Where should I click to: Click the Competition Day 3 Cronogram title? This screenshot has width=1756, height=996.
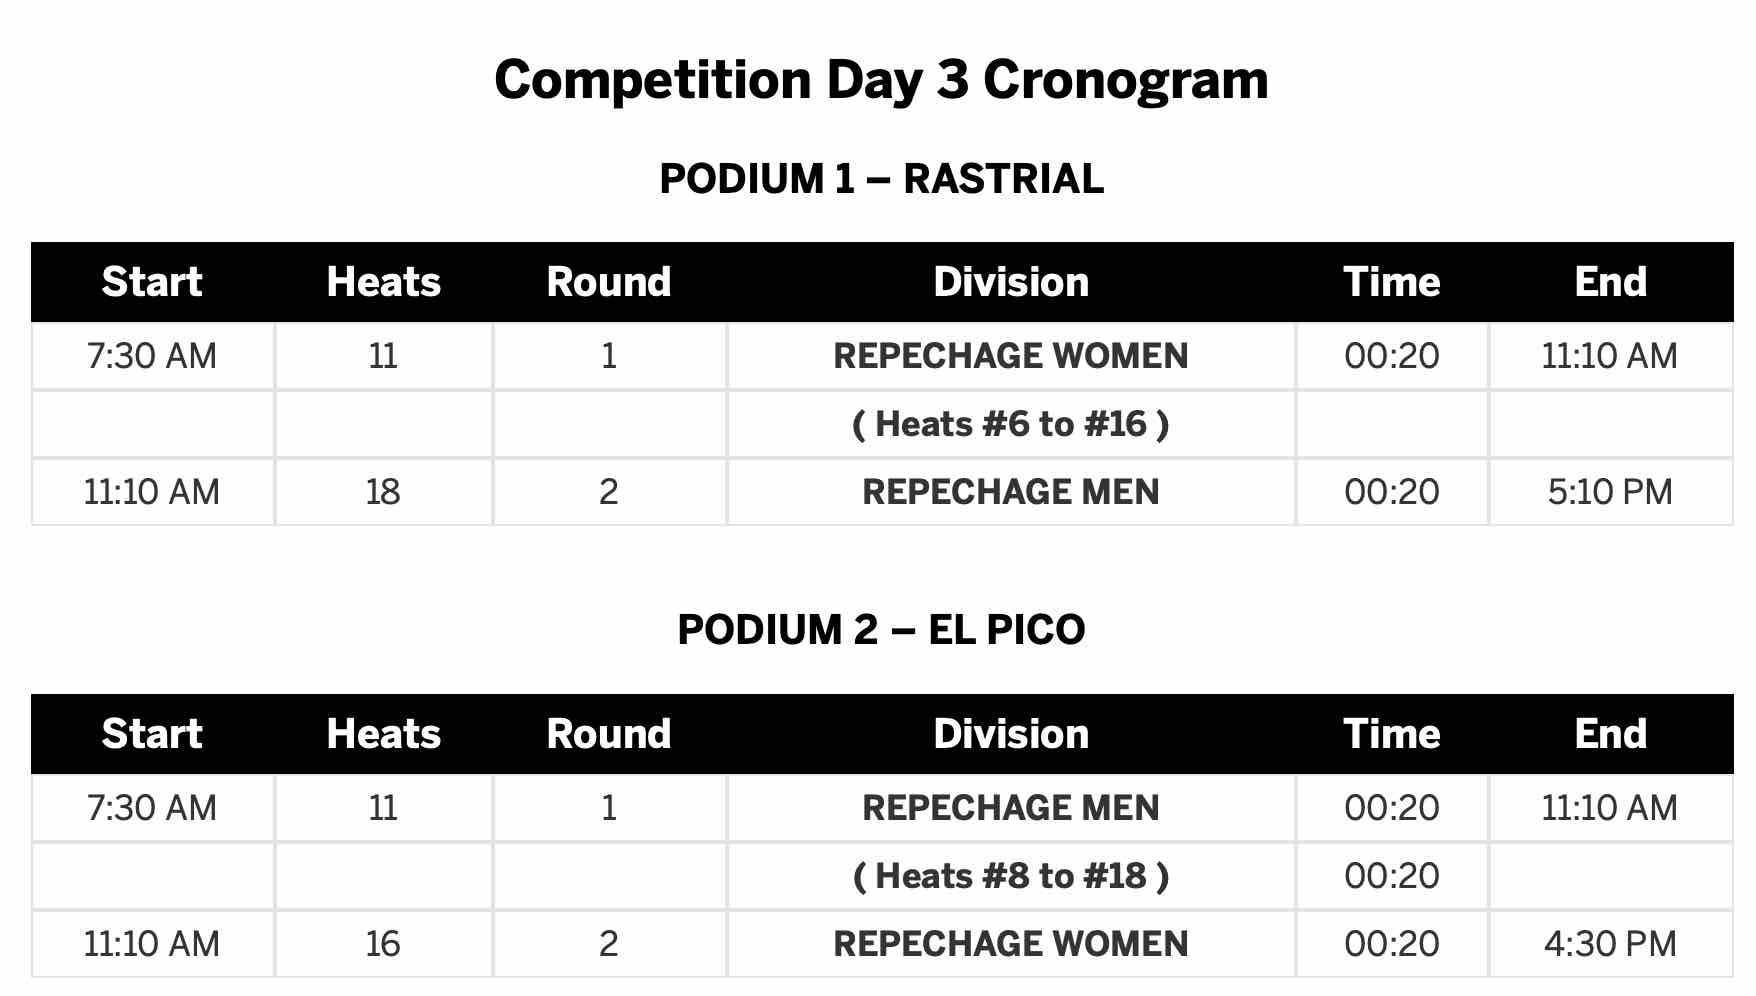(880, 80)
